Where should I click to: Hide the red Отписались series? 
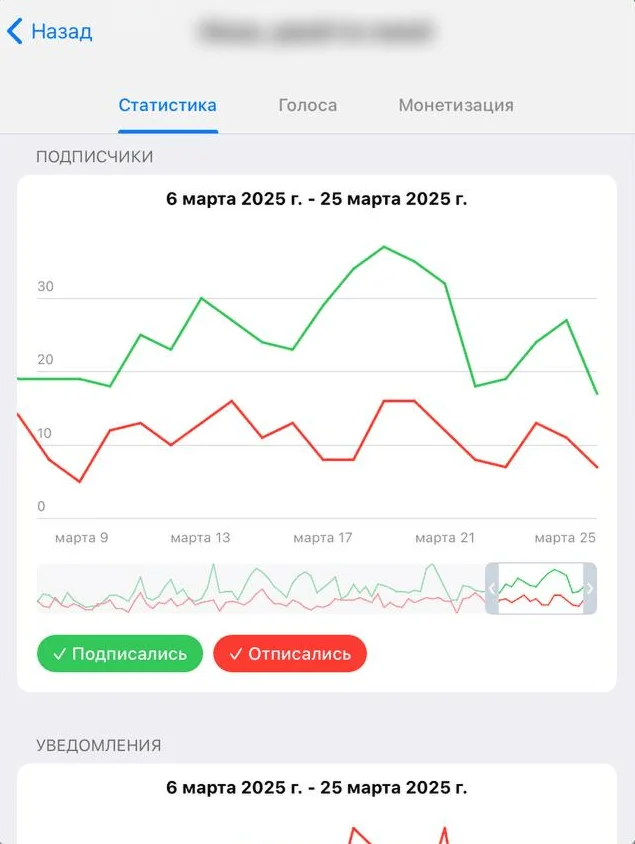click(290, 654)
